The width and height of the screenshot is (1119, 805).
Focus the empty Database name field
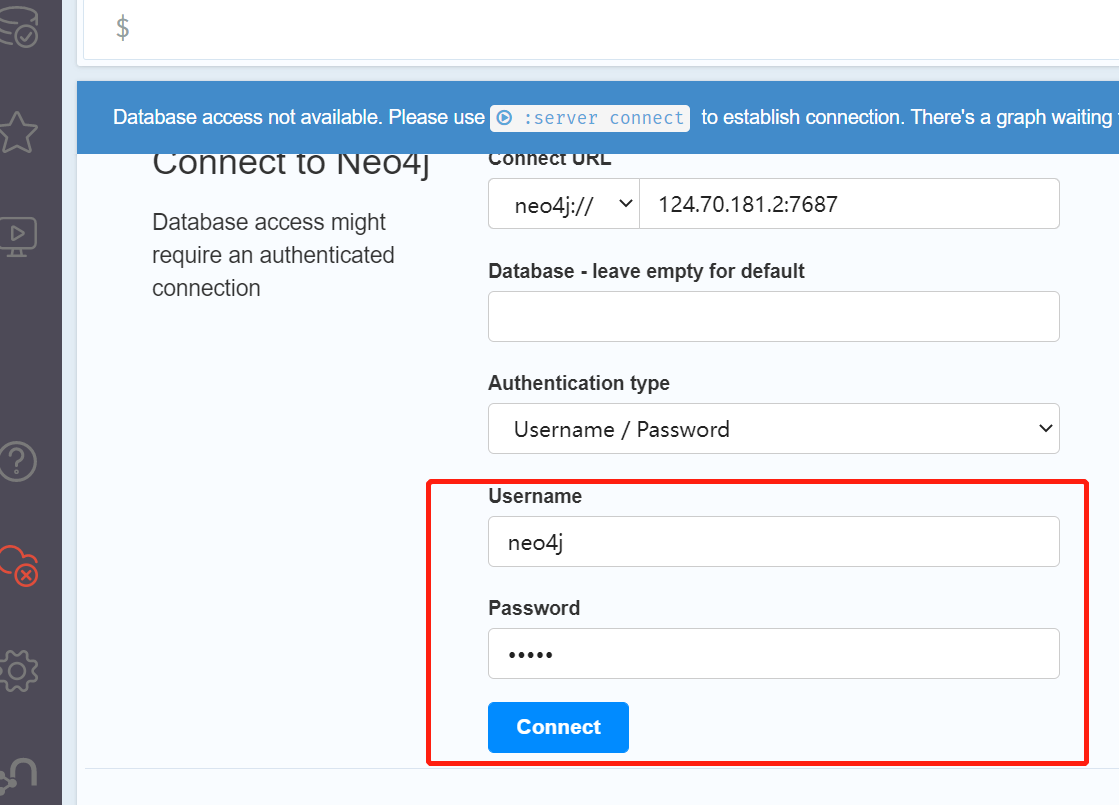[x=773, y=317]
